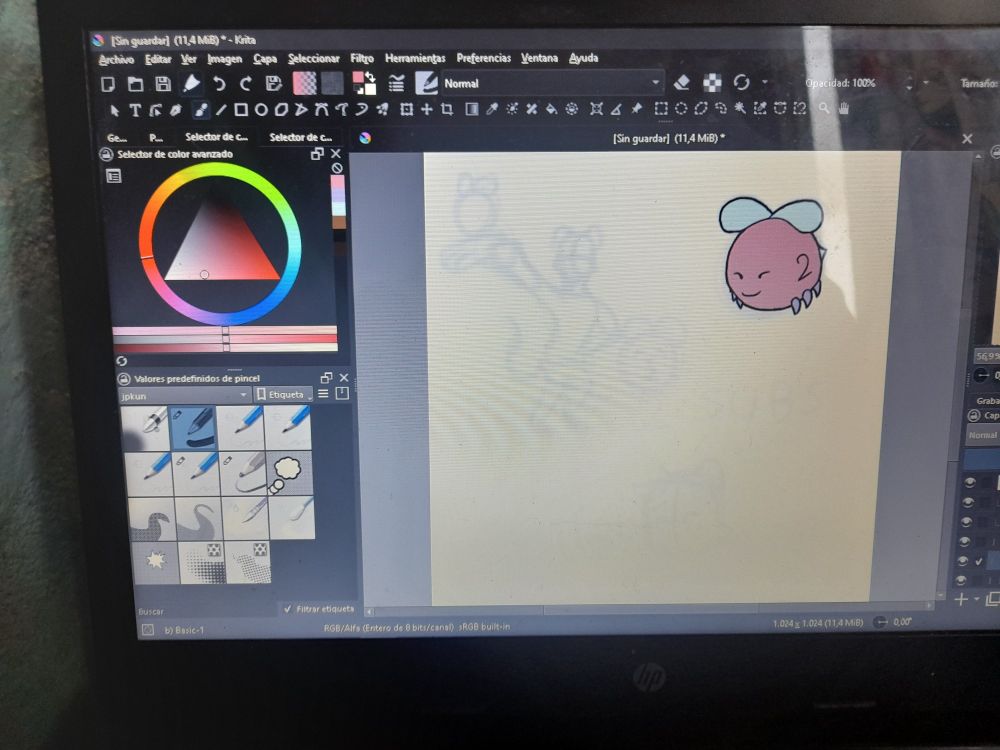This screenshot has height=750, width=1000.
Task: Create a new document from toolbar
Action: click(x=108, y=84)
